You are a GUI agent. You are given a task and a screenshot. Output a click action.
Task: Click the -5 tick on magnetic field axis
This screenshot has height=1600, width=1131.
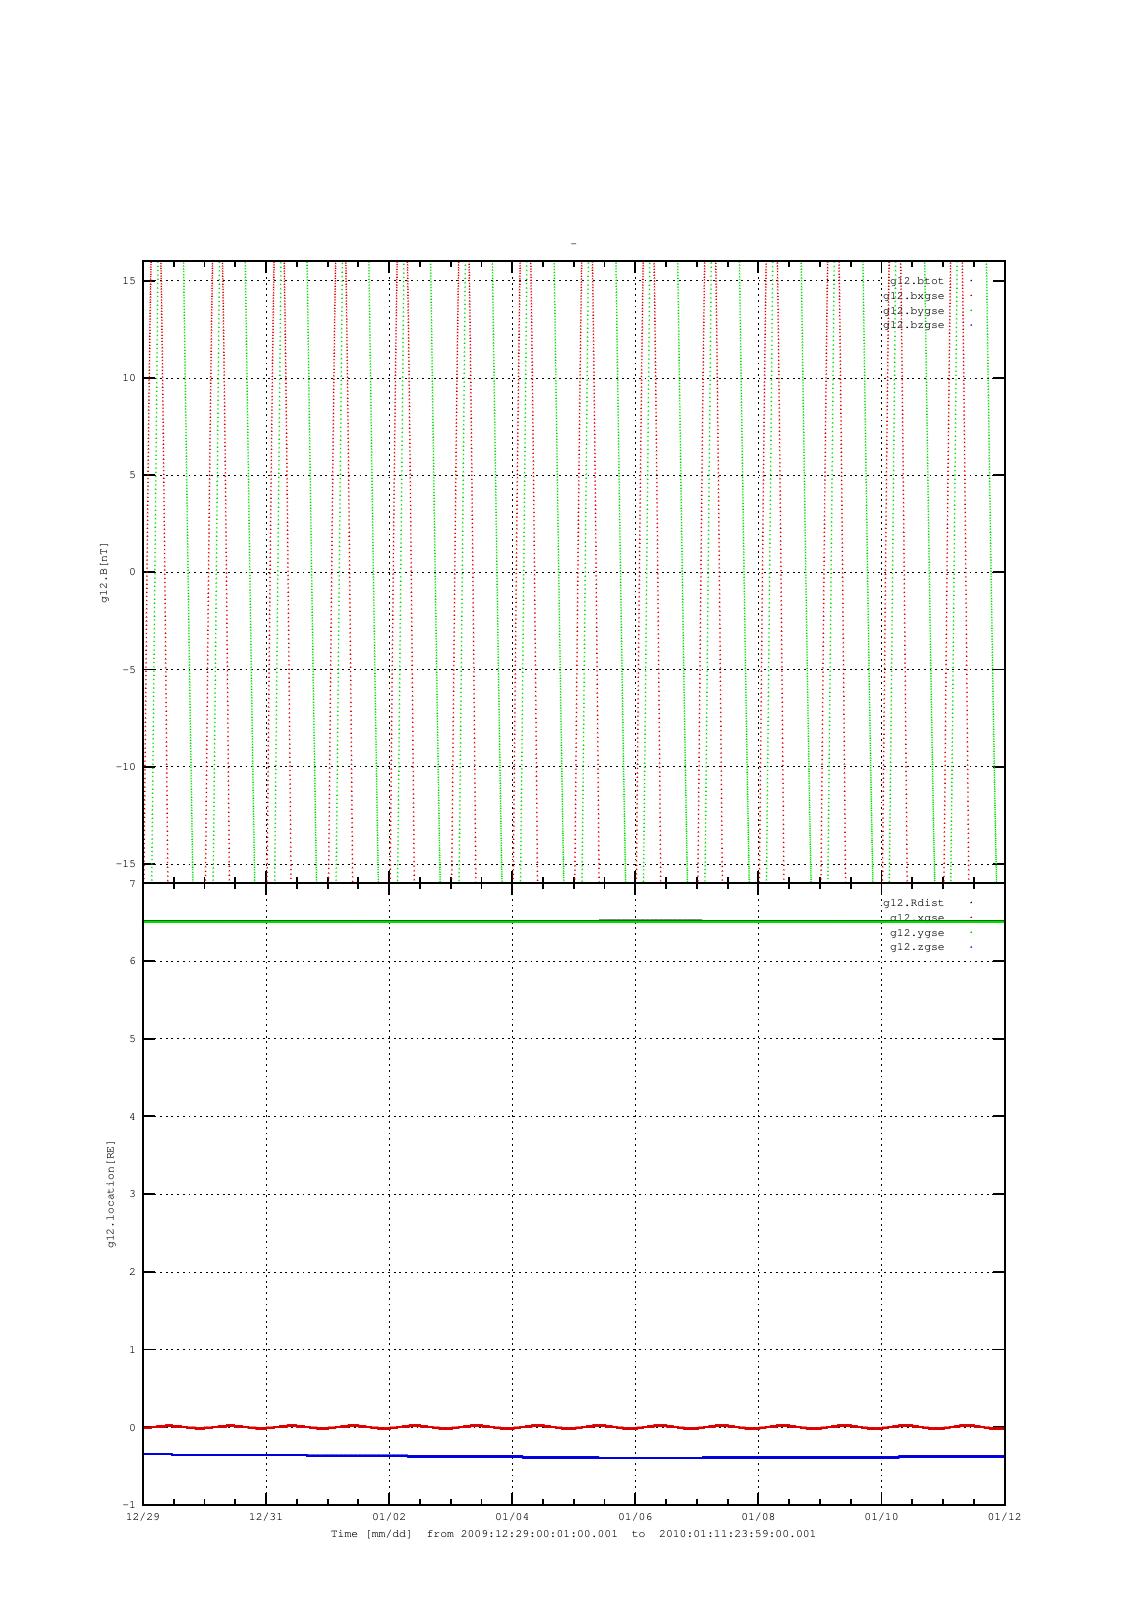(x=129, y=670)
